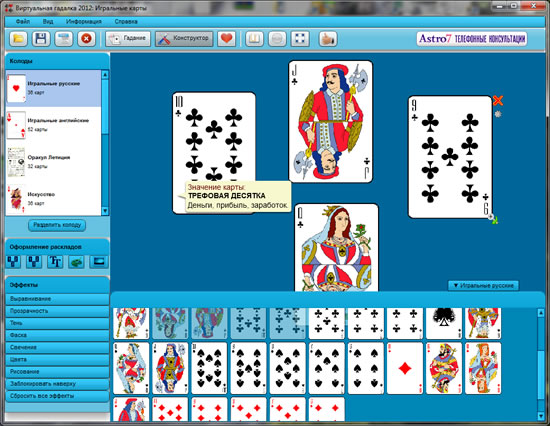This screenshot has width=550, height=426.
Task: Click the open folder toolbar icon
Action: (19, 39)
